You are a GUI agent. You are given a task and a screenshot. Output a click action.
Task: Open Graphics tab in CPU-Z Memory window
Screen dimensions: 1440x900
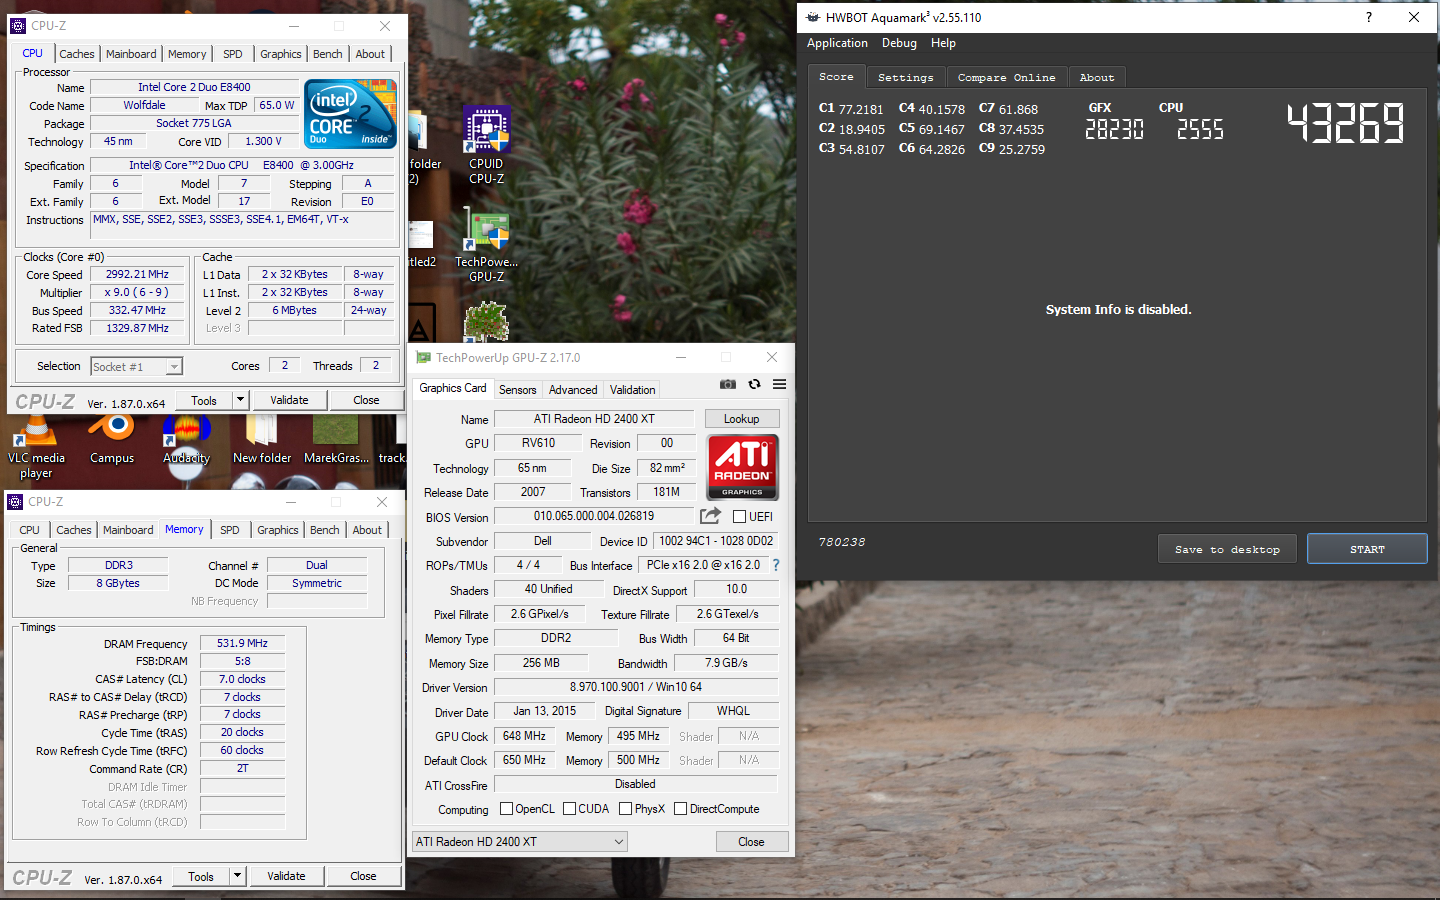point(278,530)
